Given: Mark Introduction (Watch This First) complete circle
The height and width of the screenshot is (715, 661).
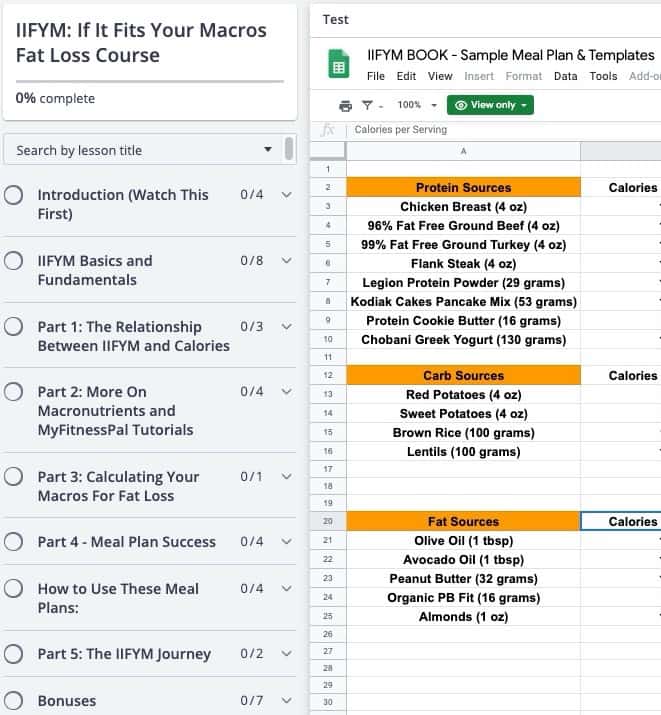Looking at the screenshot, I should pyautogui.click(x=13, y=195).
